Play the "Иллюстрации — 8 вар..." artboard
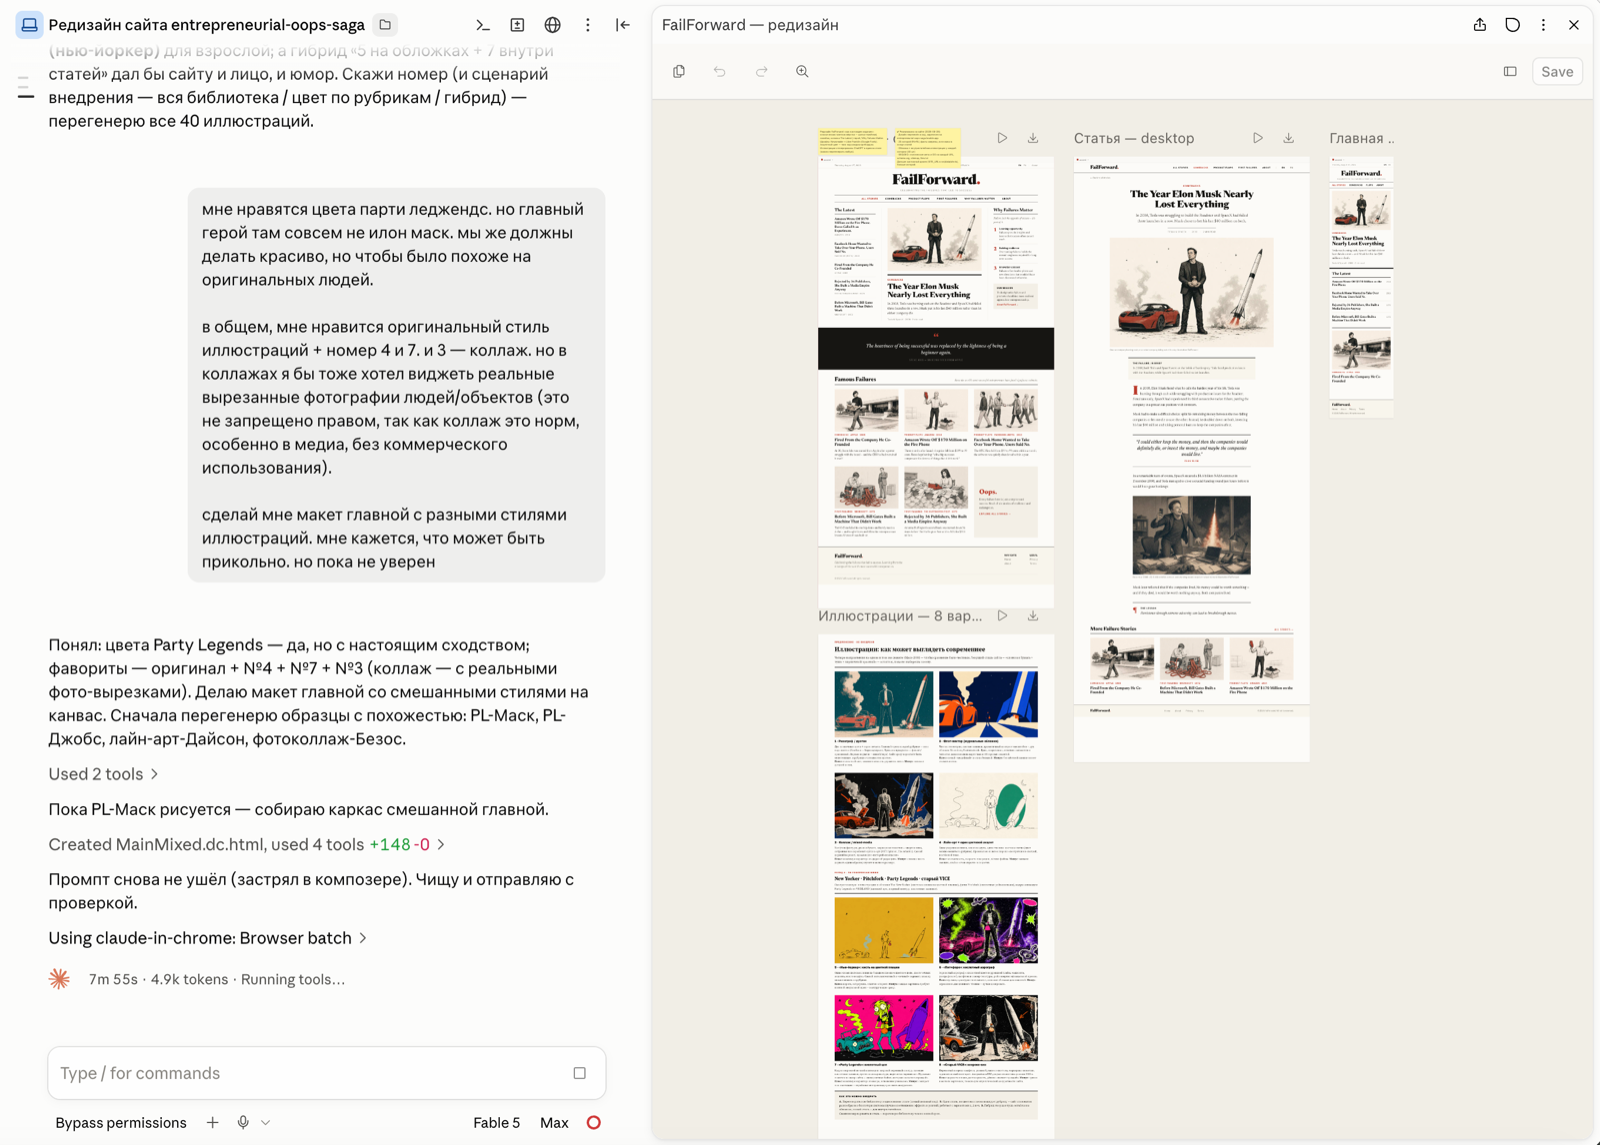This screenshot has height=1145, width=1600. pos(1002,616)
